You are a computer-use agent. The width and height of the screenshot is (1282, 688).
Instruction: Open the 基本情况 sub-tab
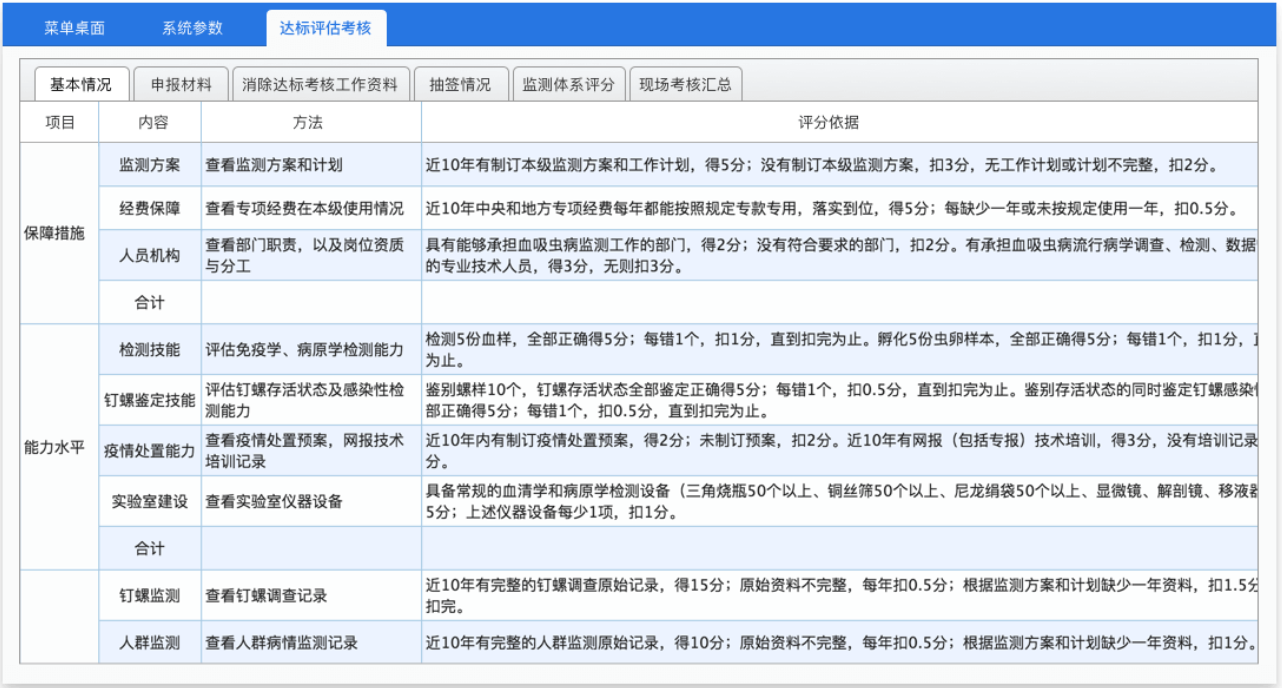click(x=81, y=85)
